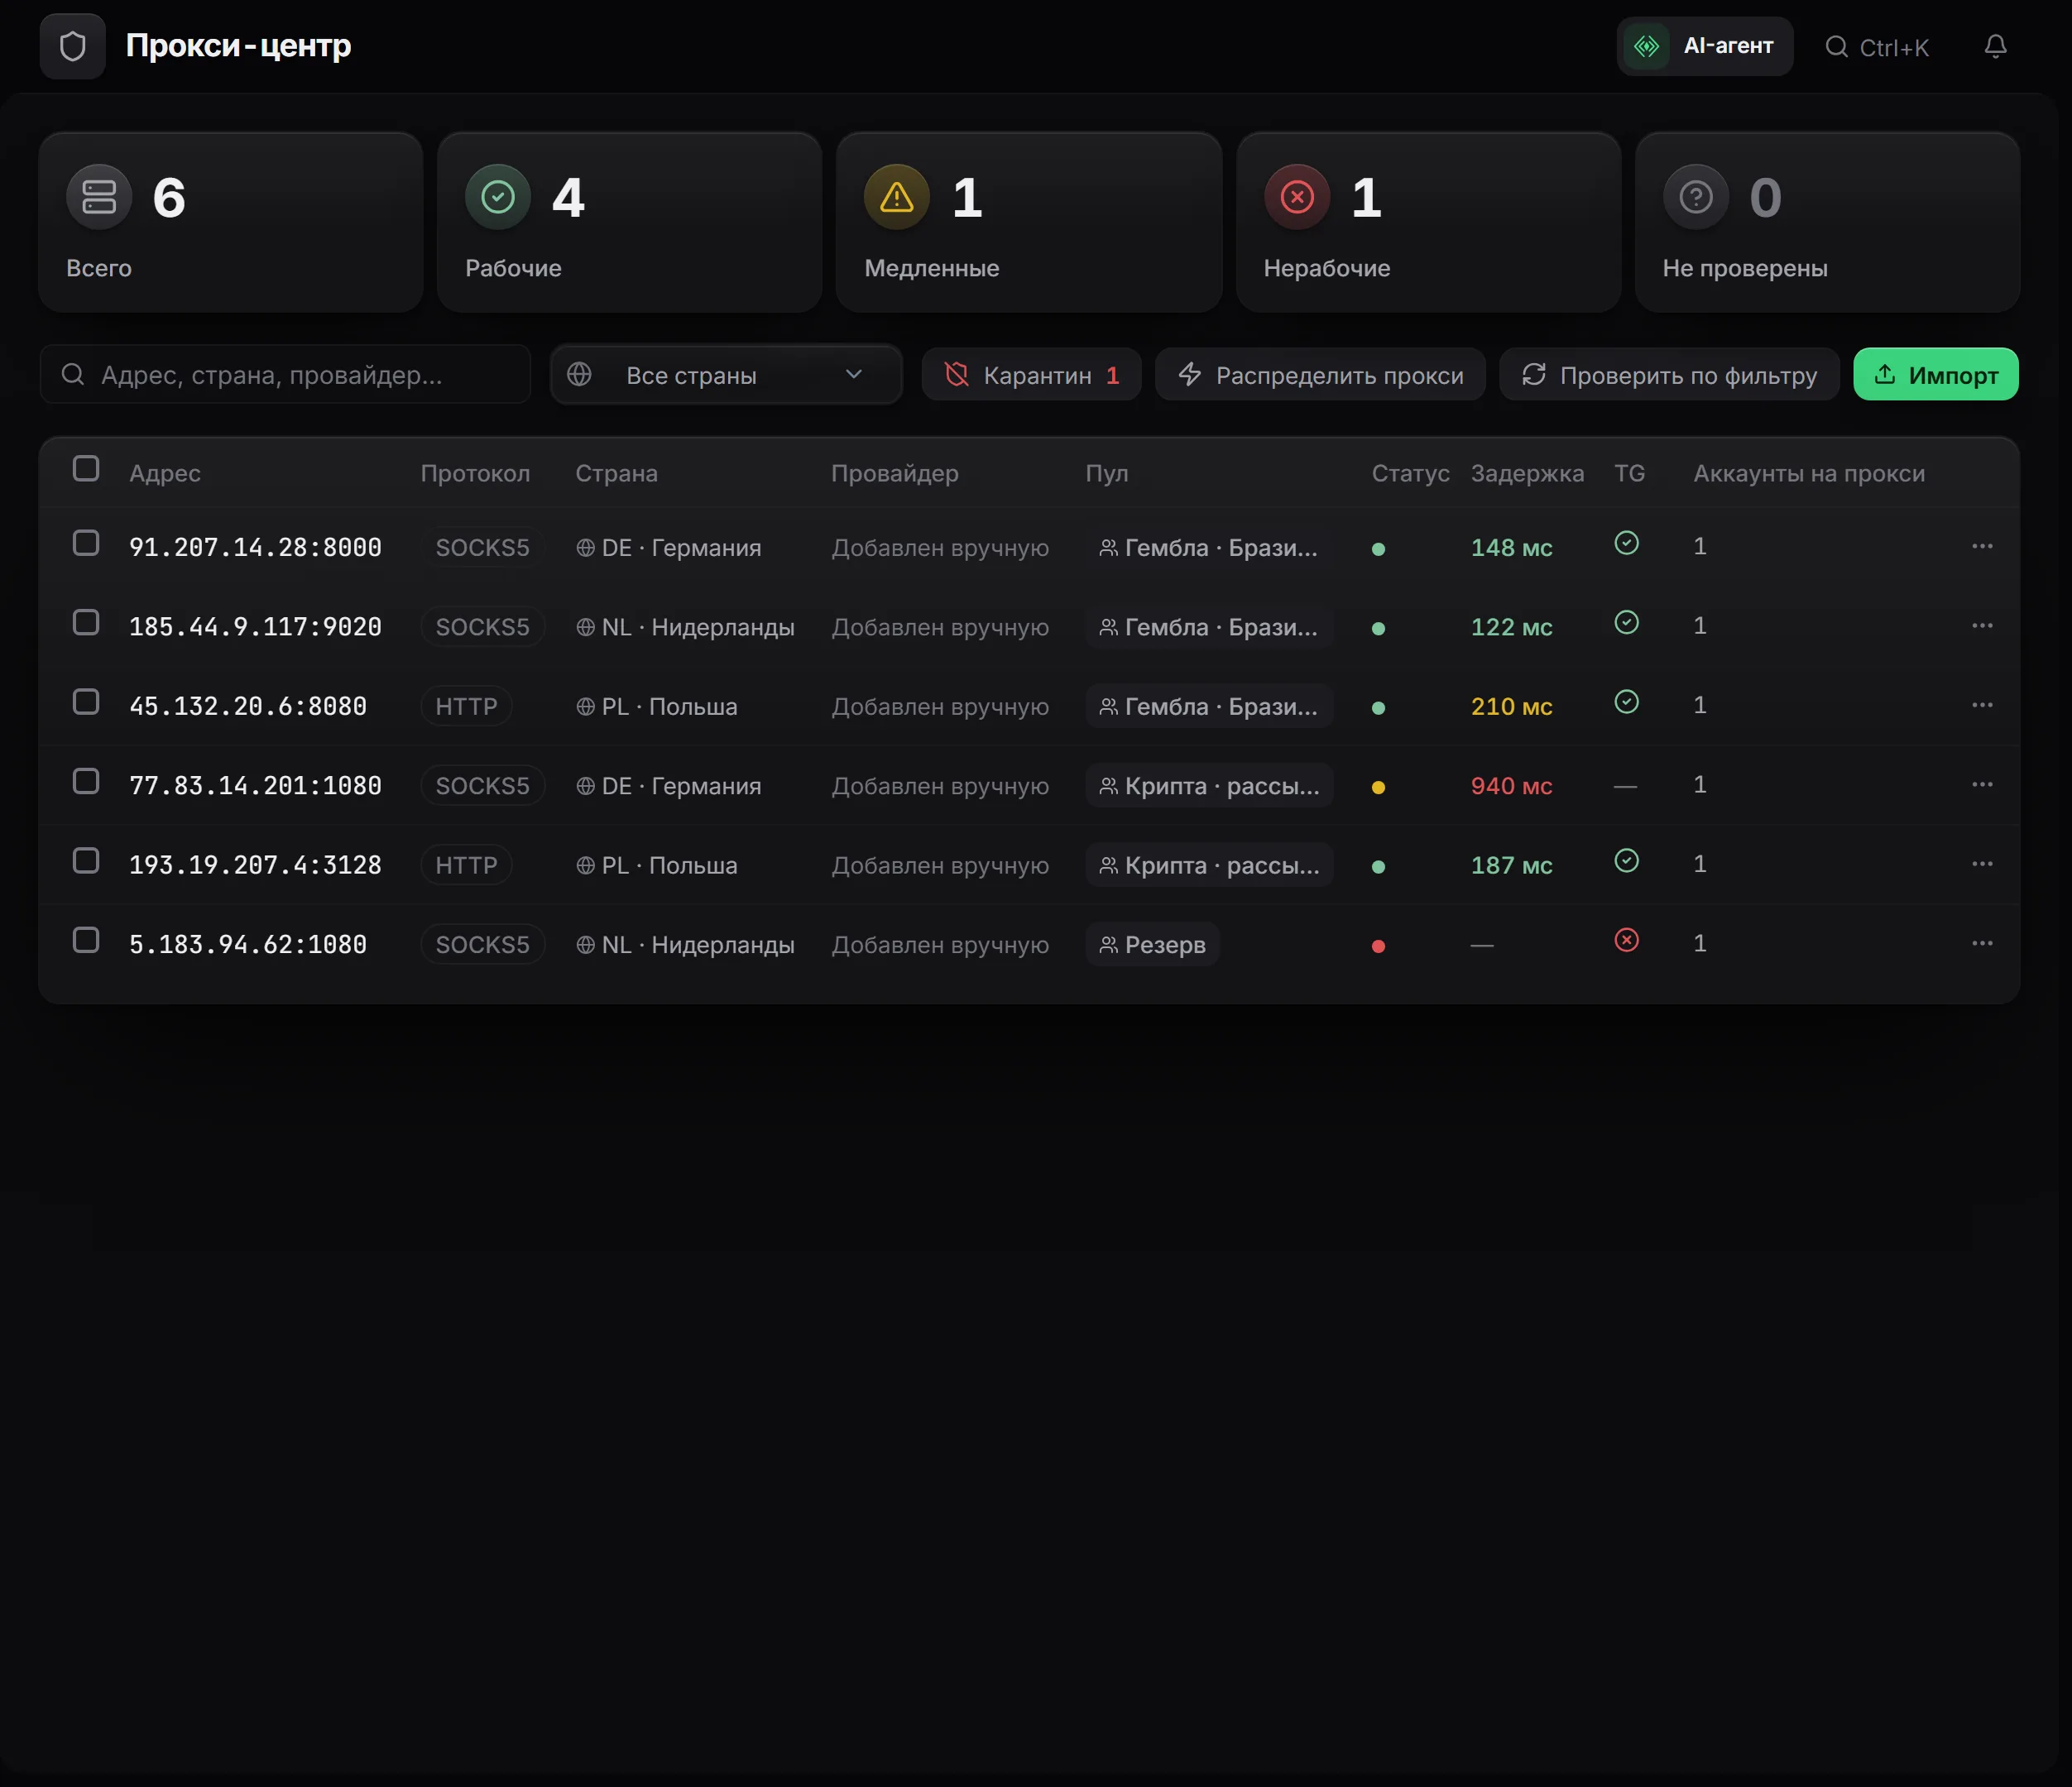Click the Статус column header

click(x=1410, y=473)
